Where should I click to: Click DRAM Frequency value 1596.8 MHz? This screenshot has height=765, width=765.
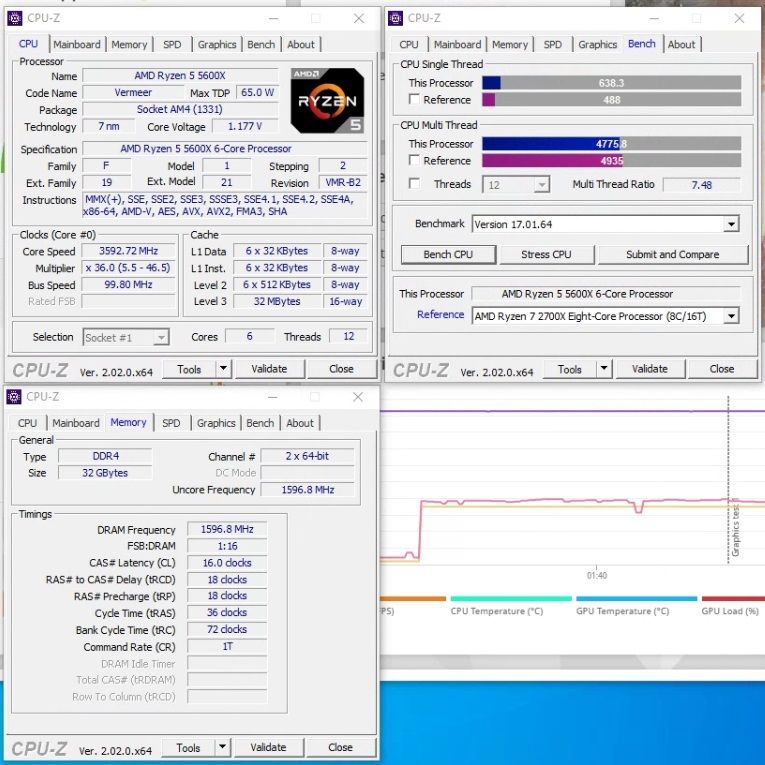click(x=227, y=529)
